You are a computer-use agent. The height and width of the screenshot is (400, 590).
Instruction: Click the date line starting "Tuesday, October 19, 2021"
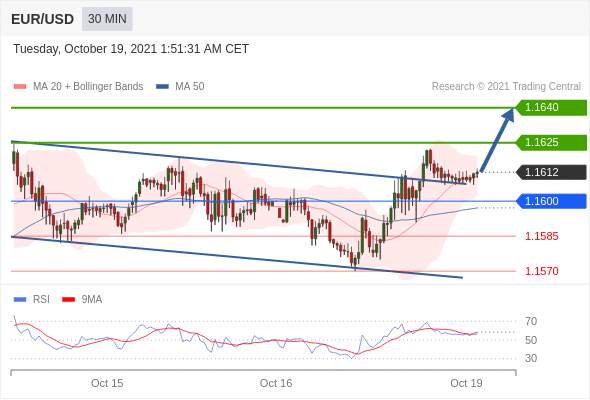[x=131, y=49]
